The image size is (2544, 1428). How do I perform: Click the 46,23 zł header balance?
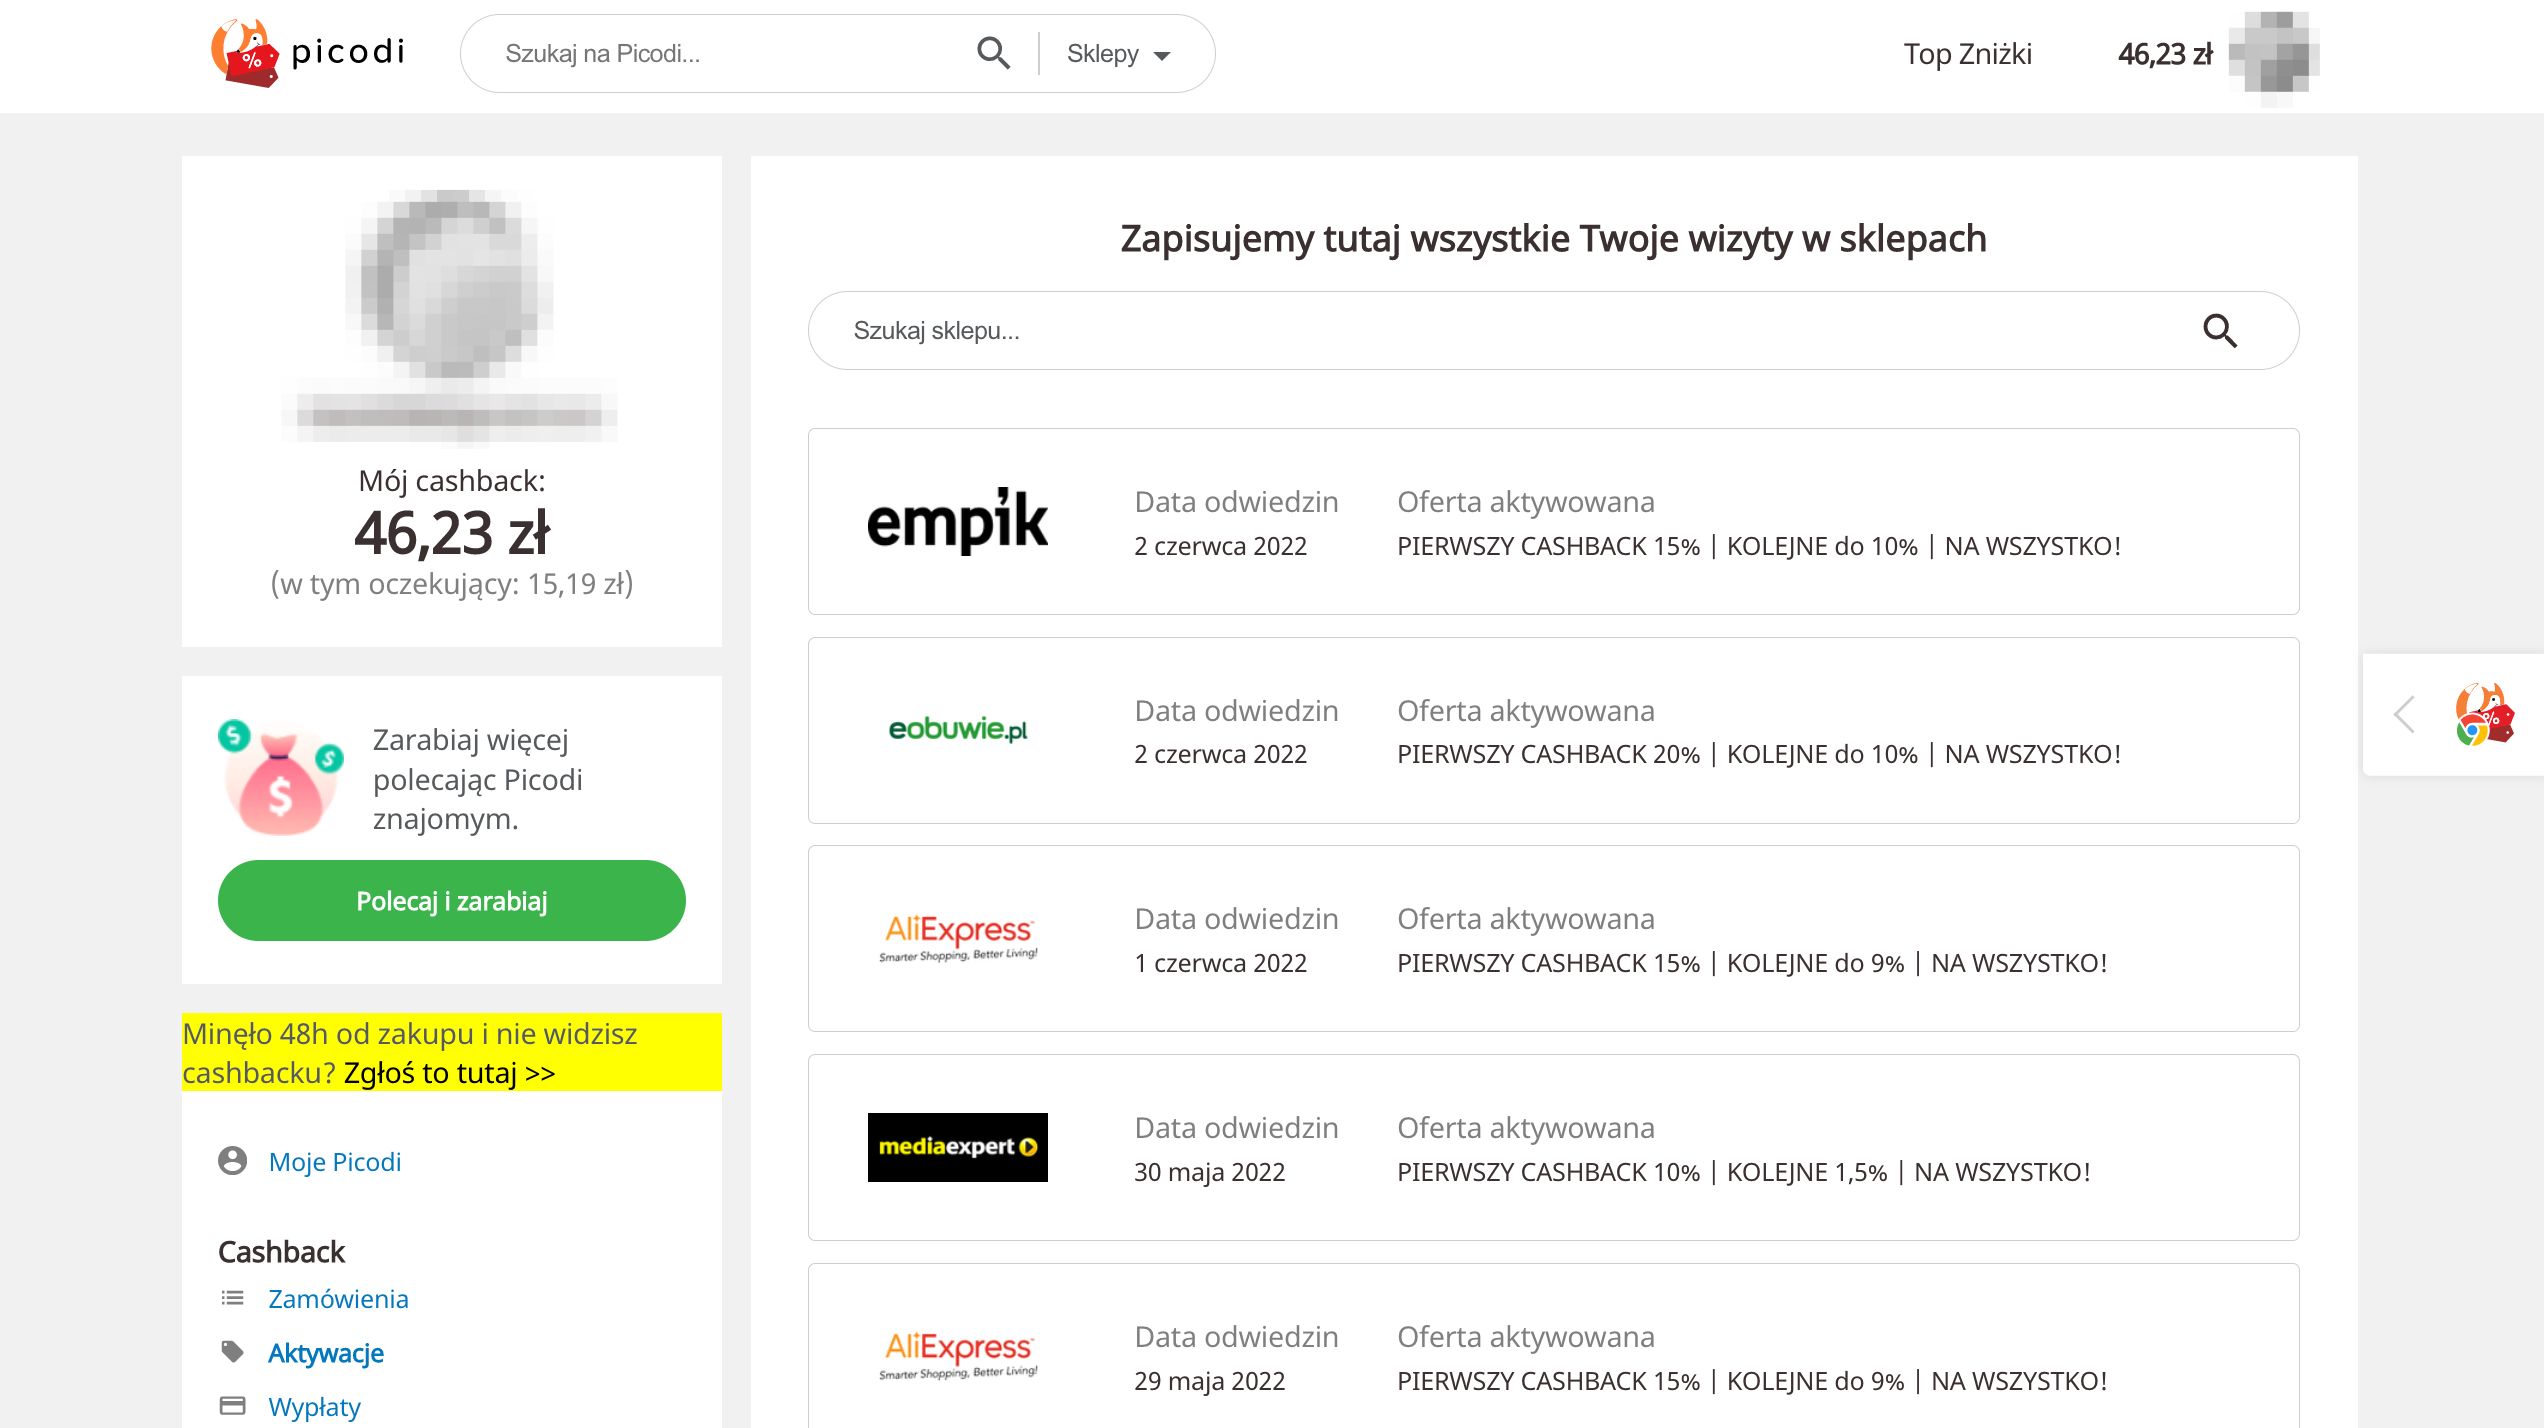[2165, 54]
